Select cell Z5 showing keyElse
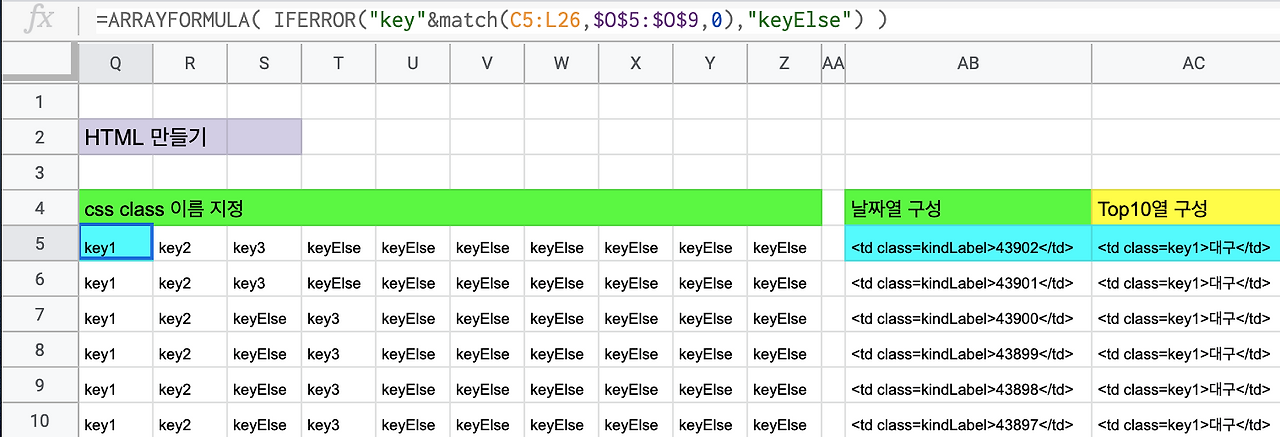Viewport: 1280px width, 437px height. [x=784, y=243]
